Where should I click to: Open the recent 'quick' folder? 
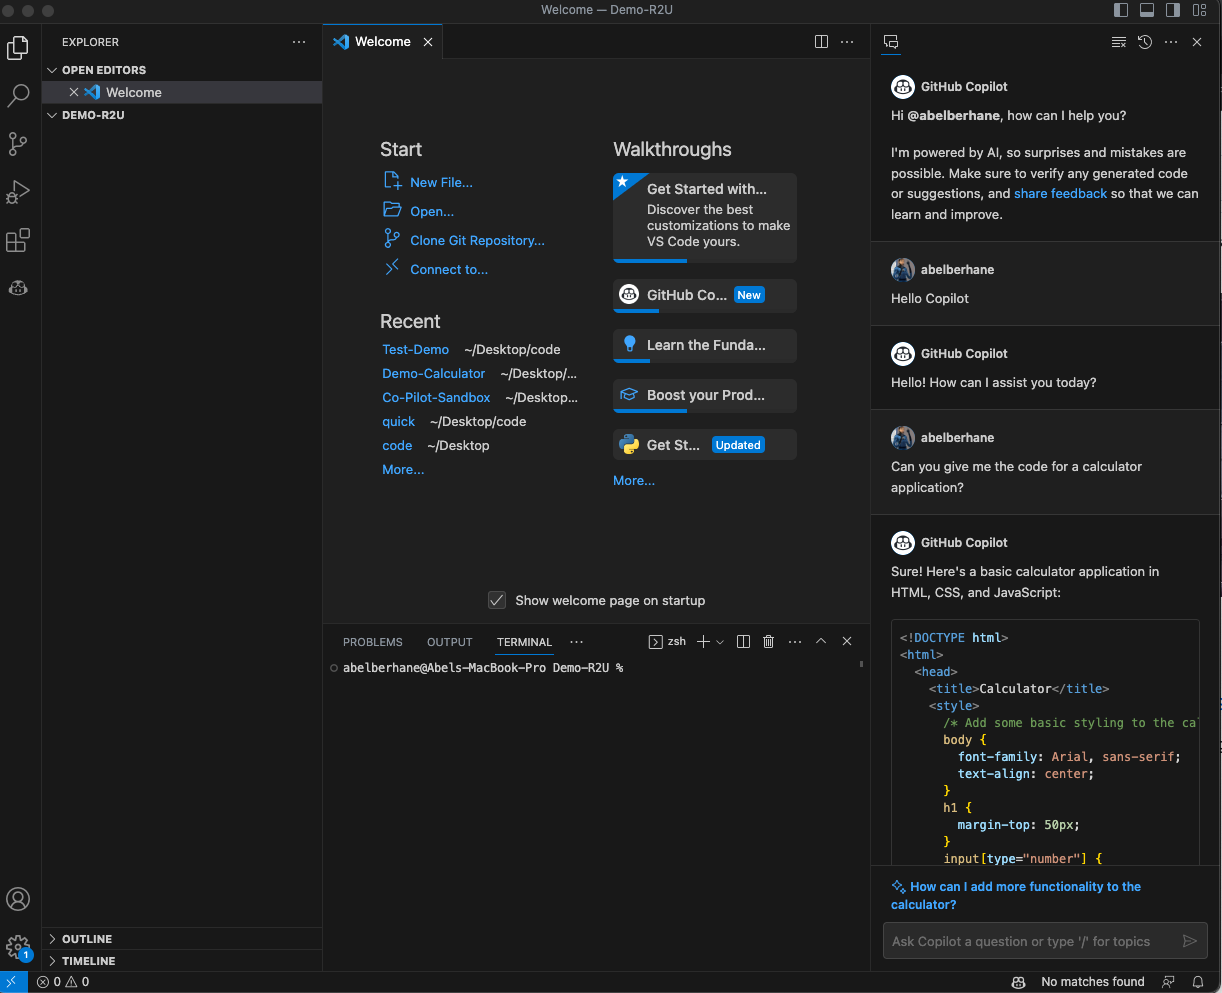coord(399,421)
